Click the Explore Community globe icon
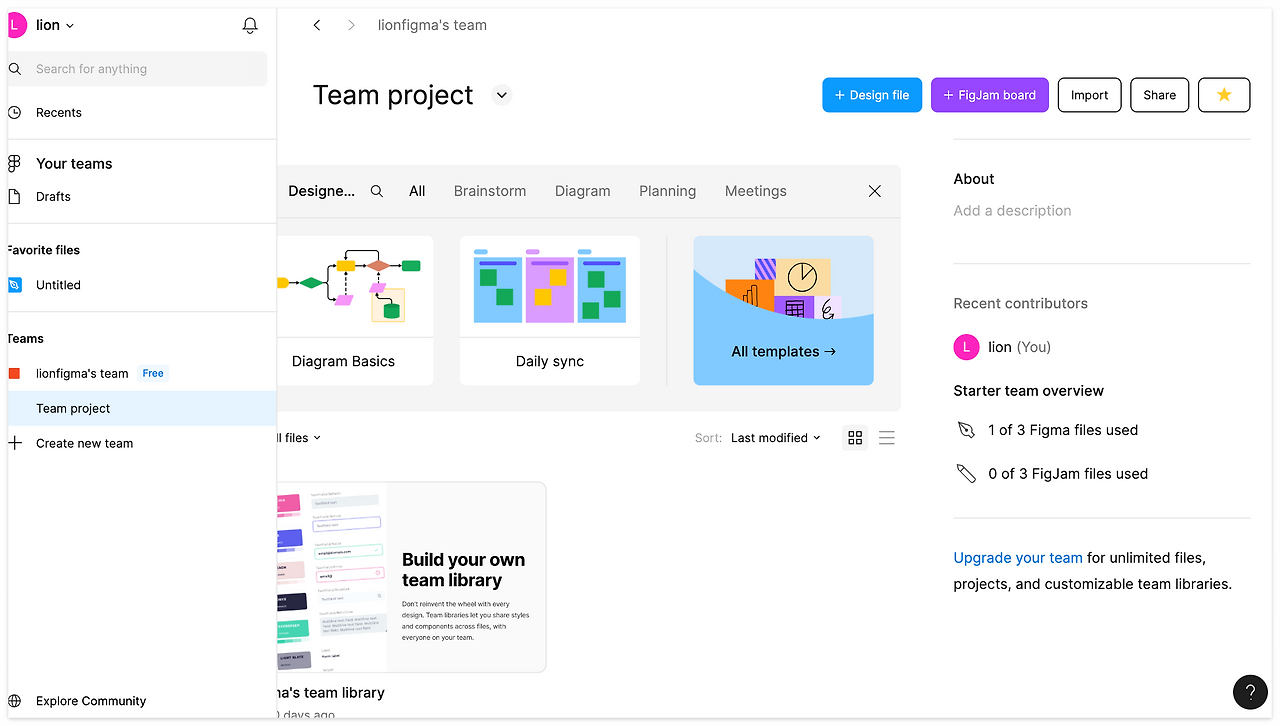The height and width of the screenshot is (726, 1280). click(x=15, y=702)
